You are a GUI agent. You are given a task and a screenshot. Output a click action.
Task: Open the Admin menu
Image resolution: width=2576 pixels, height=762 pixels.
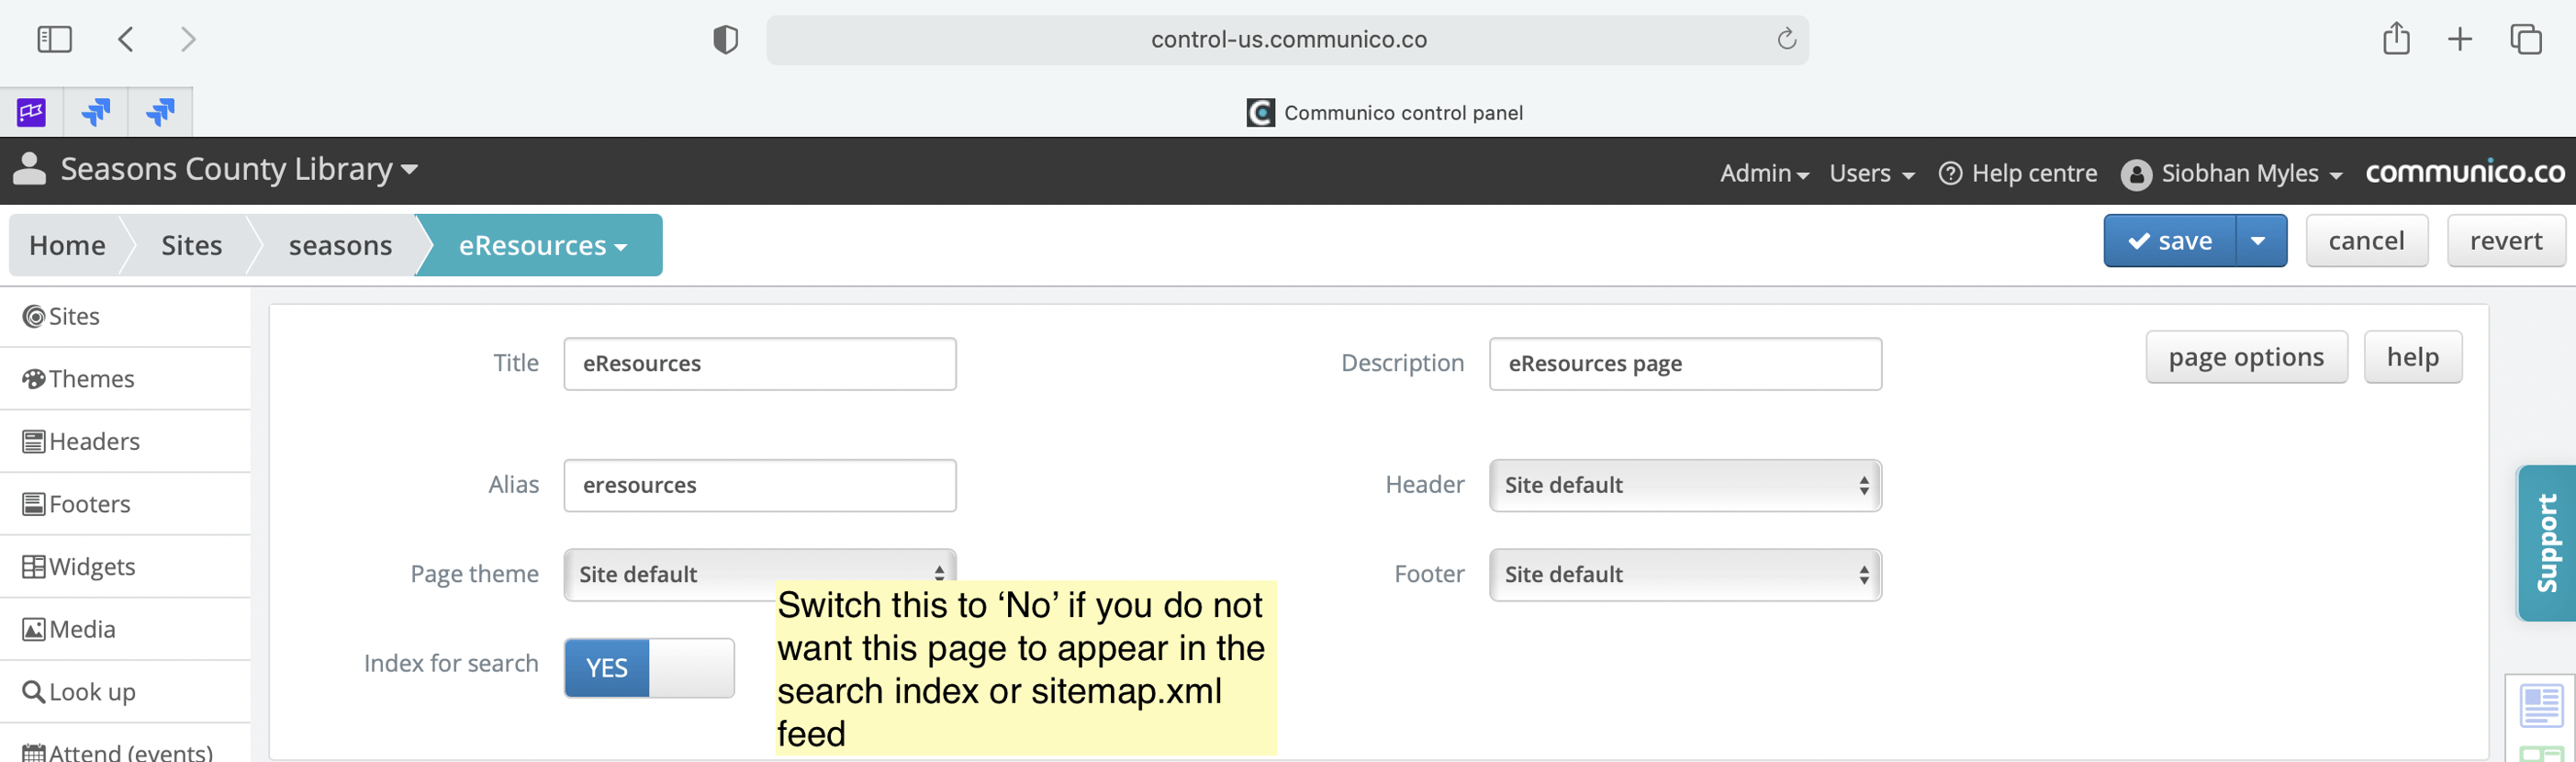(x=1764, y=173)
